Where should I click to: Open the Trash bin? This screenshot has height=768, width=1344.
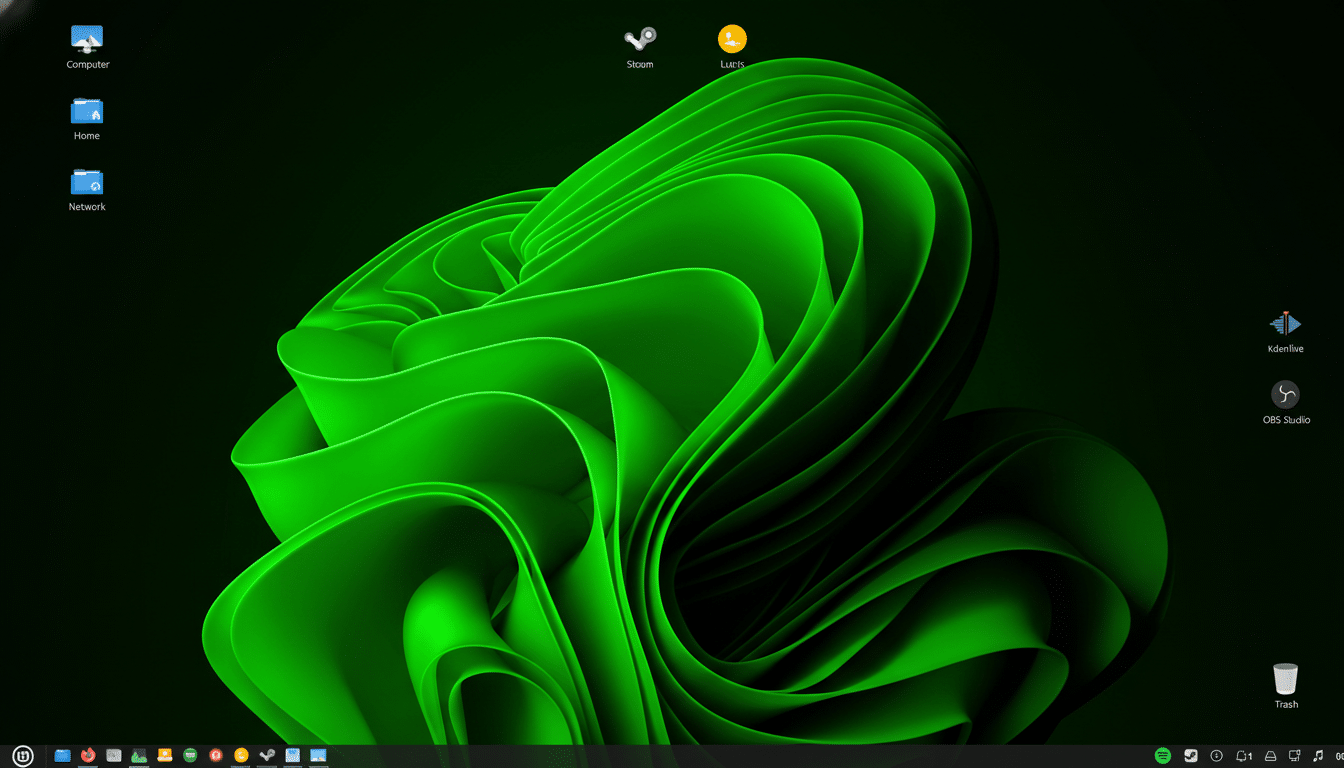click(1285, 681)
